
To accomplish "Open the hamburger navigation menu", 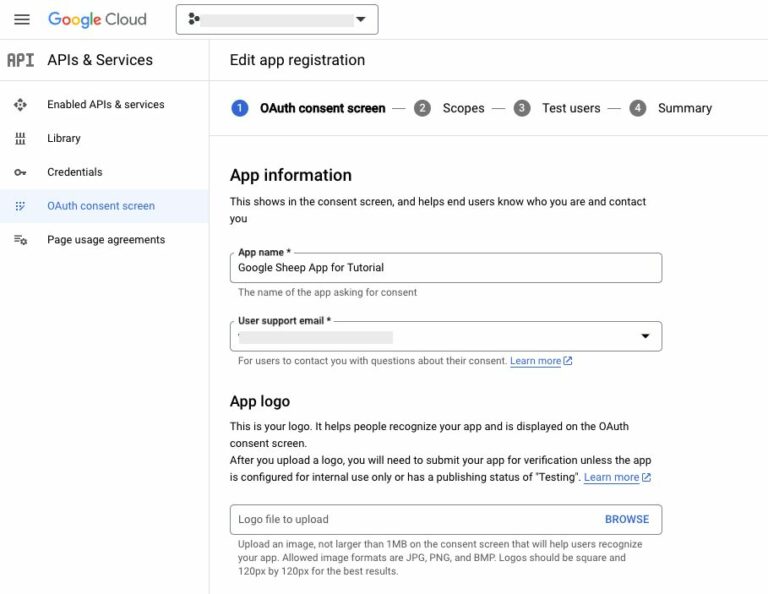I will pyautogui.click(x=22, y=20).
